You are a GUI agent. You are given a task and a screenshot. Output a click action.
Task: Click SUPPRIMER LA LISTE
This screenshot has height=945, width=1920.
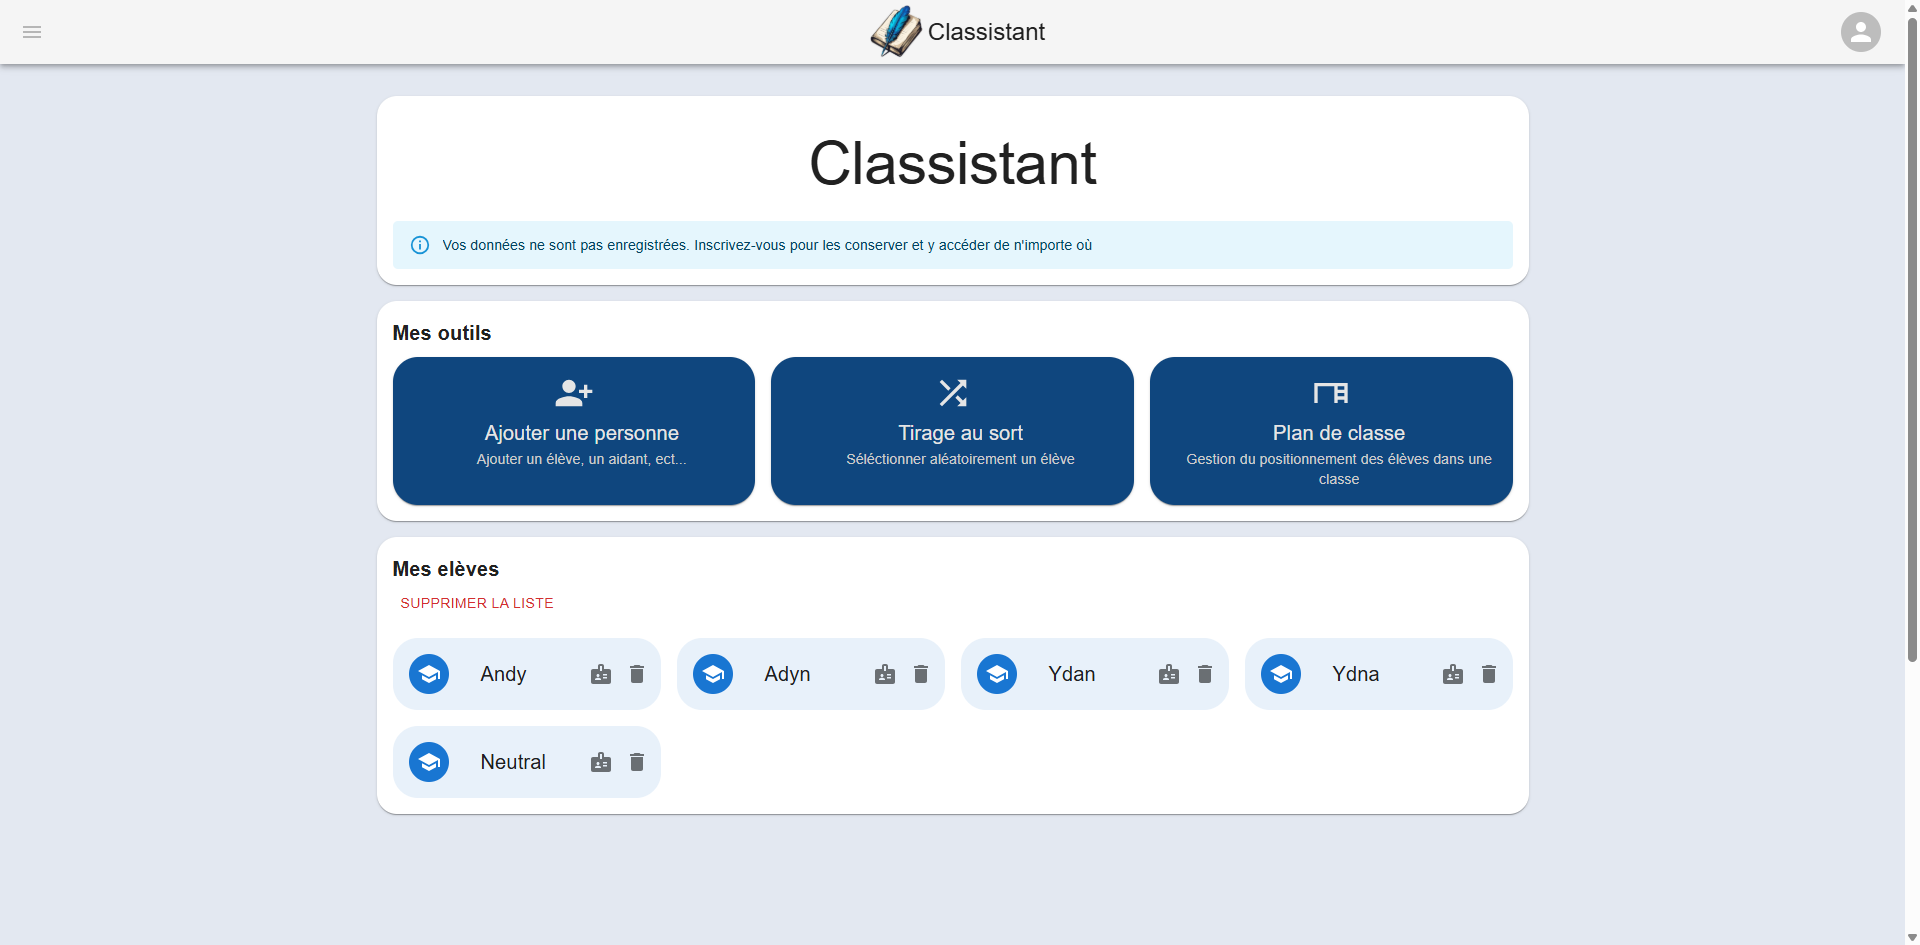[x=477, y=603]
